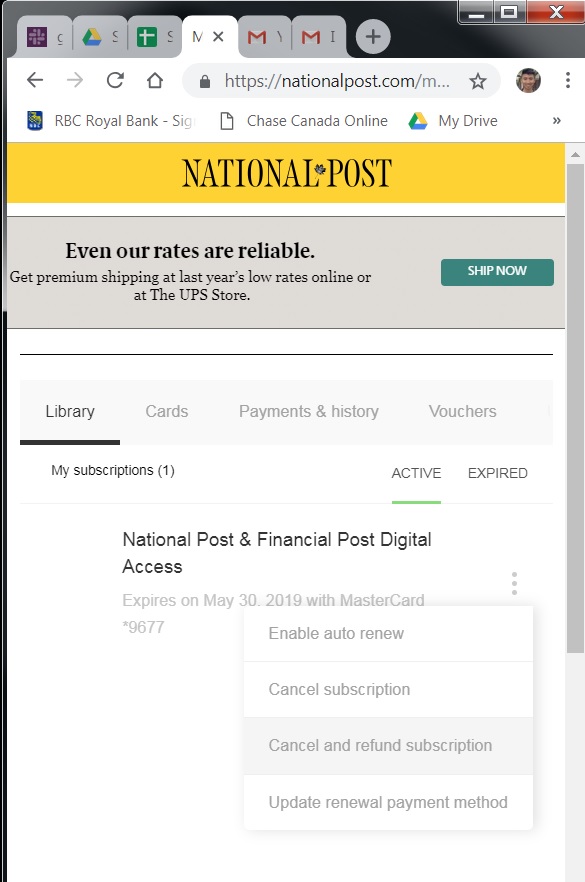Screen dimensions: 585x882
Task: Open the My Drive bookmark
Action: tap(453, 120)
